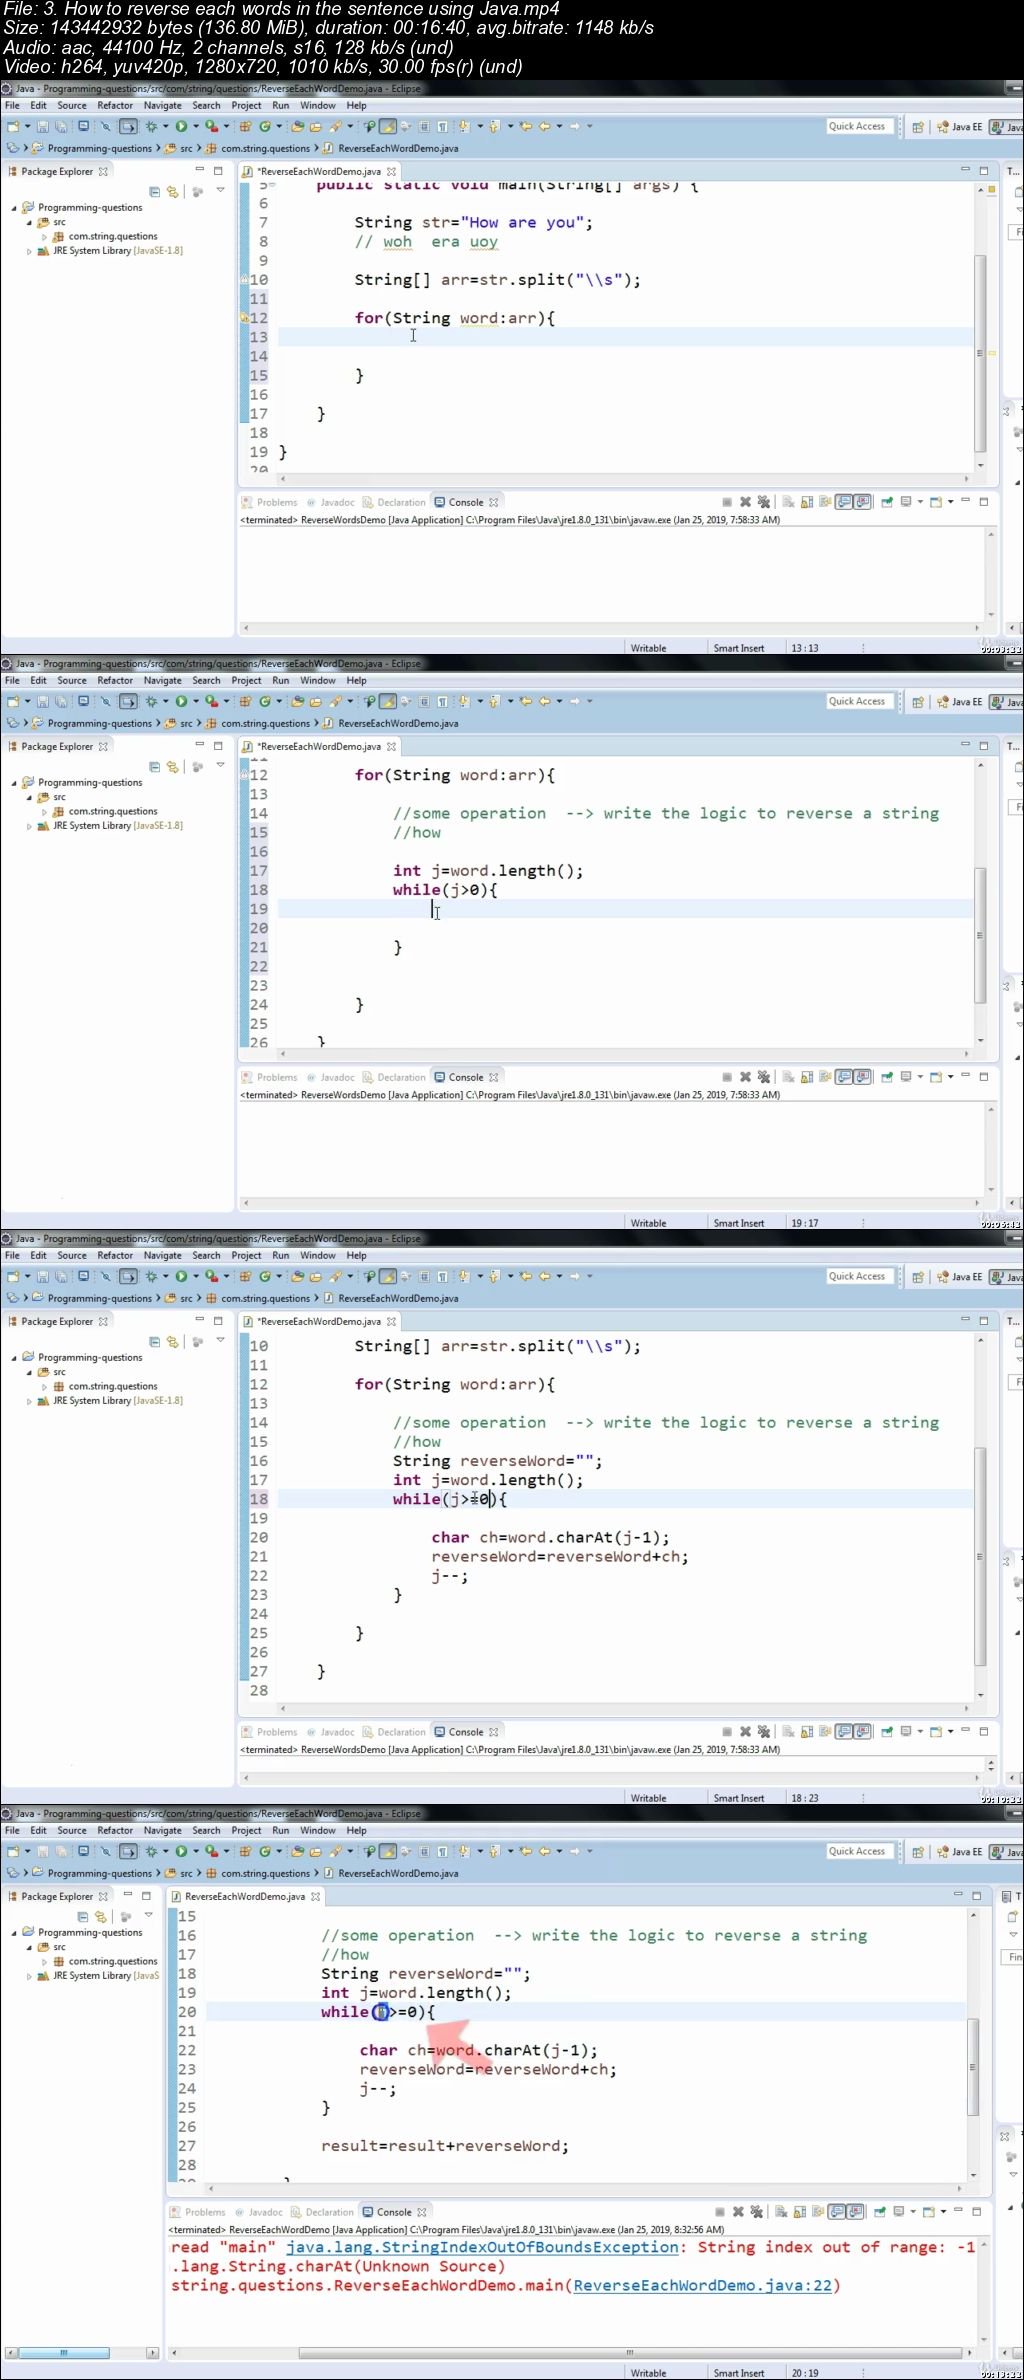Click the Pin Console icon in the third frame's console toolbar
The width and height of the screenshot is (1024, 2380).
coord(886,1731)
